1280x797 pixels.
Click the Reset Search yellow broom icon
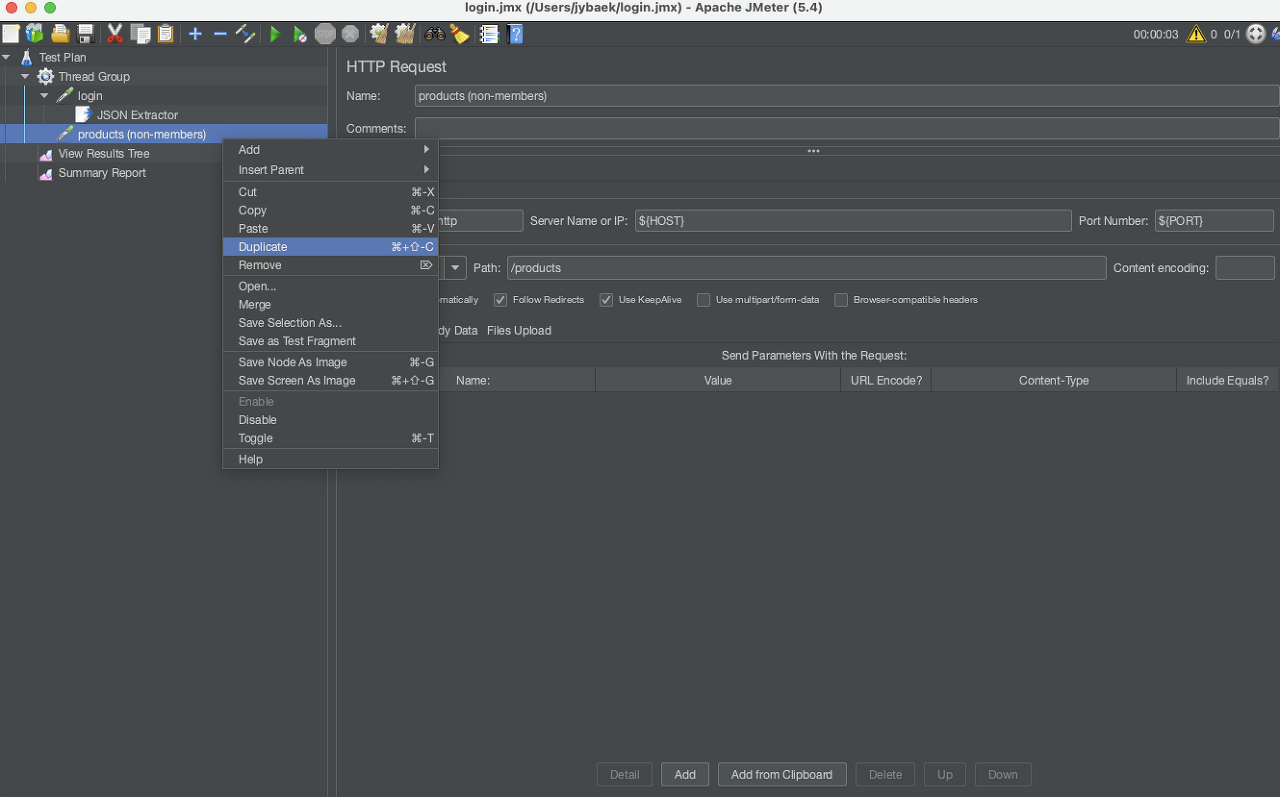click(x=459, y=34)
